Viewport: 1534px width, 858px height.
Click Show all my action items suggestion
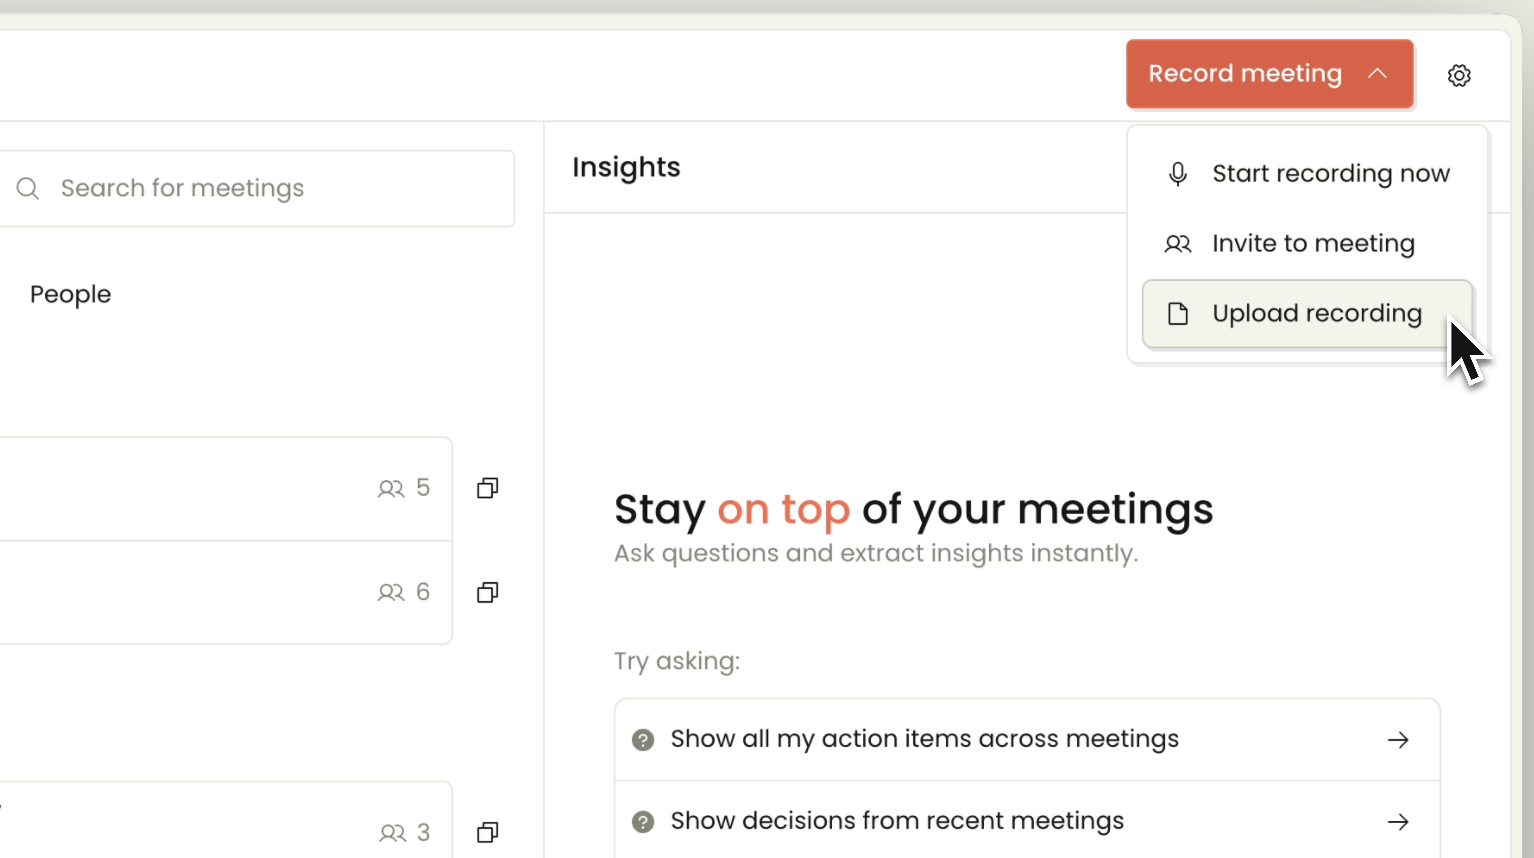pyautogui.click(x=1027, y=740)
